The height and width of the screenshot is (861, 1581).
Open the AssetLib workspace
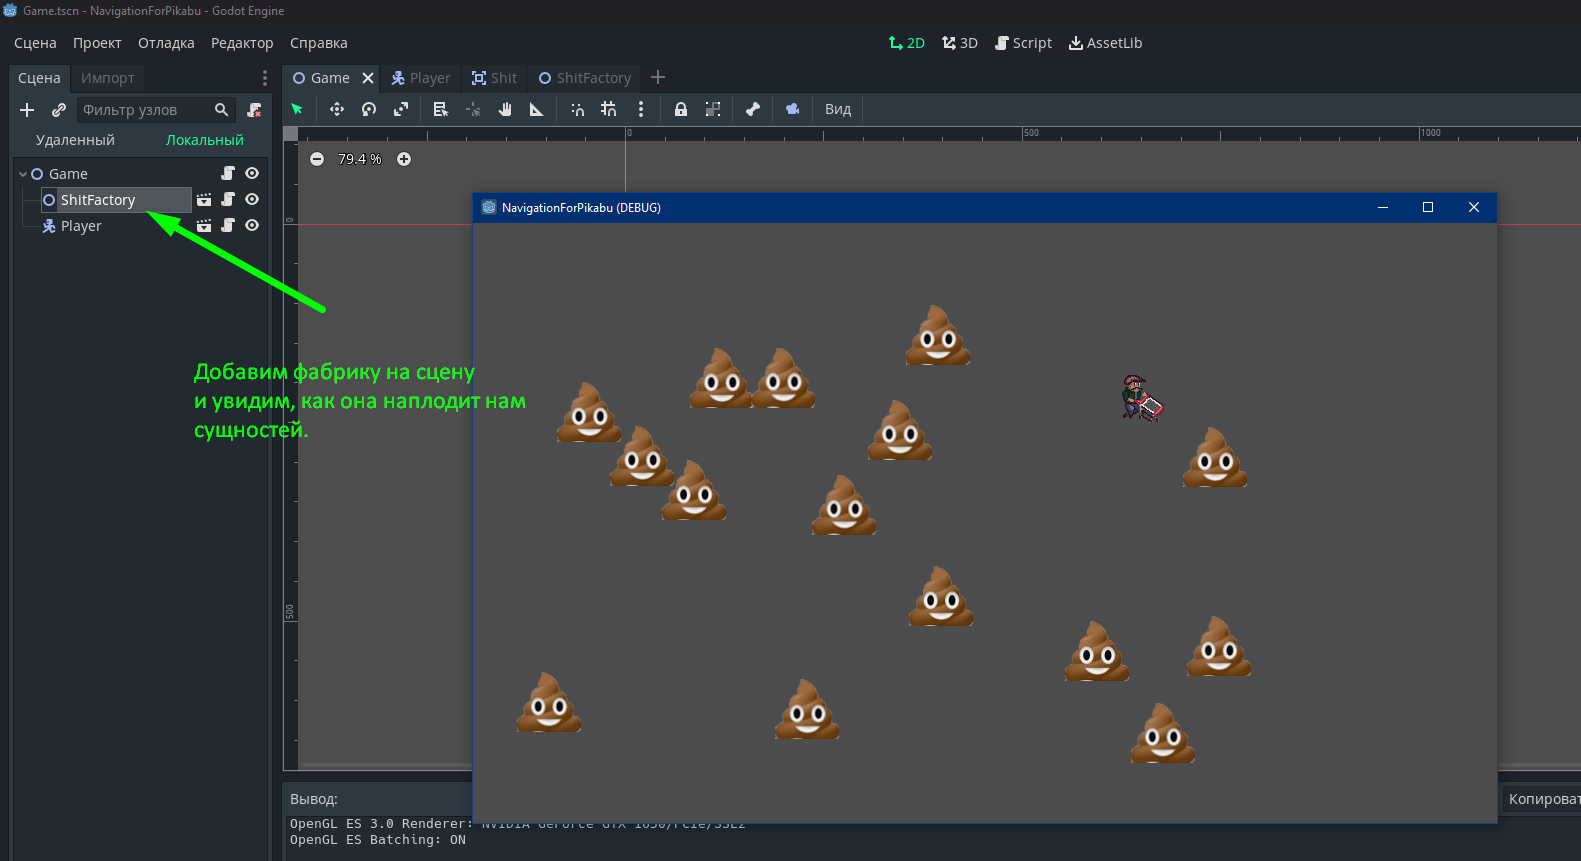pyautogui.click(x=1106, y=43)
